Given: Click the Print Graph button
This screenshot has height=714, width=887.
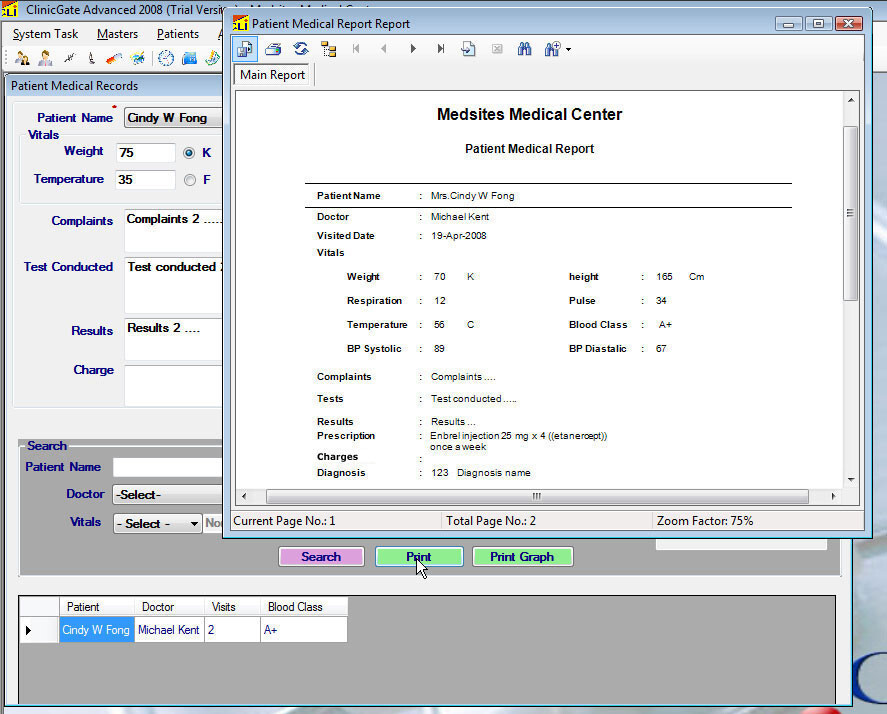Looking at the screenshot, I should coord(522,557).
